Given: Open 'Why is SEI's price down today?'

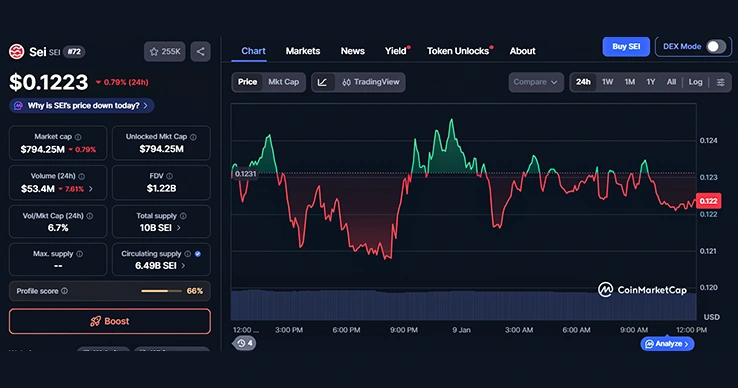Looking at the screenshot, I should [x=82, y=105].
